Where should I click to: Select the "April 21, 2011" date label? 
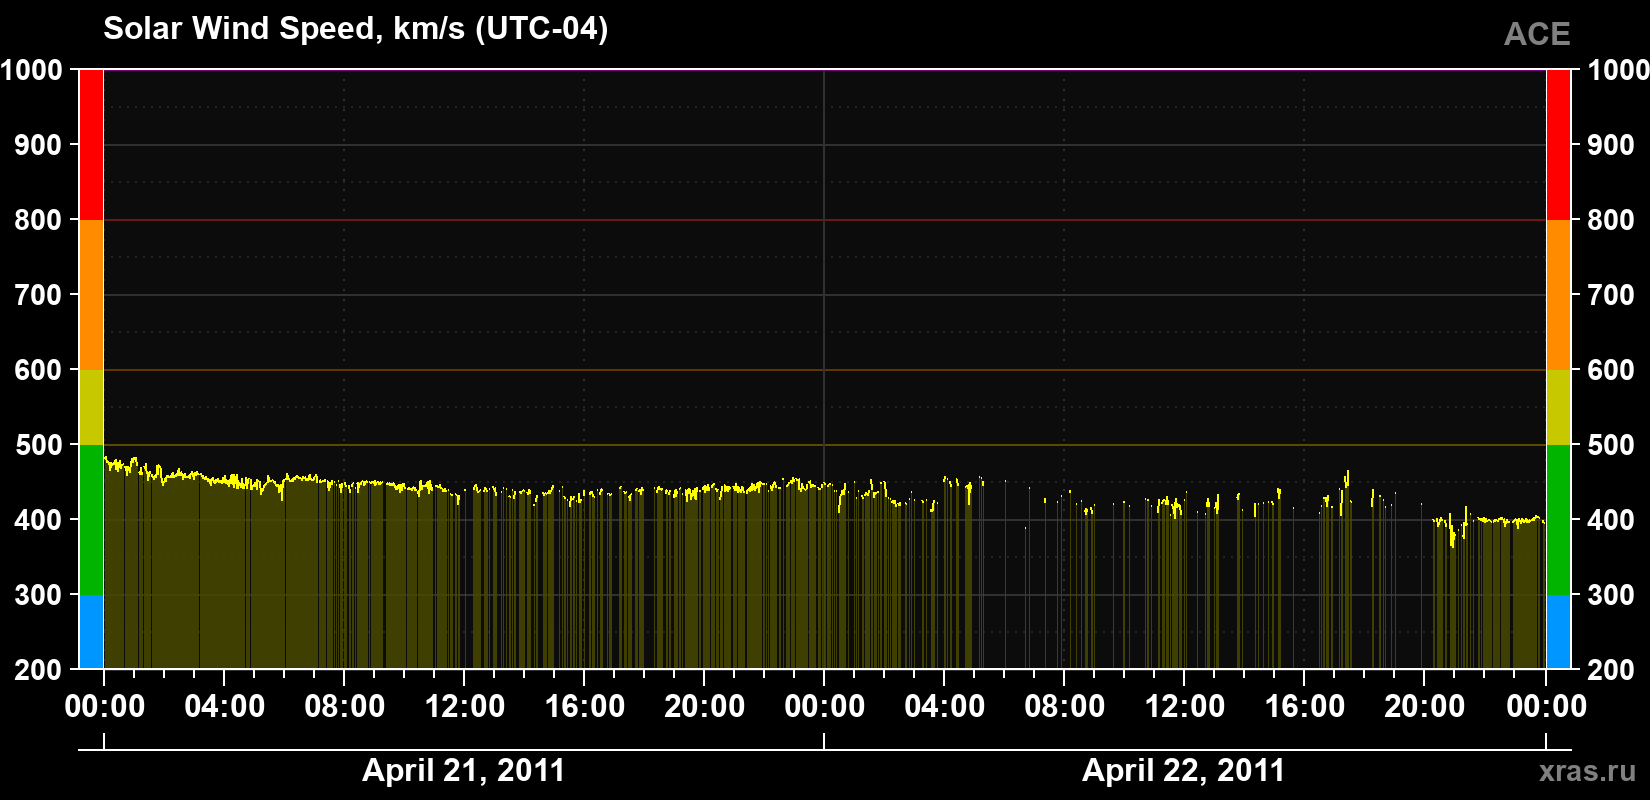click(464, 770)
